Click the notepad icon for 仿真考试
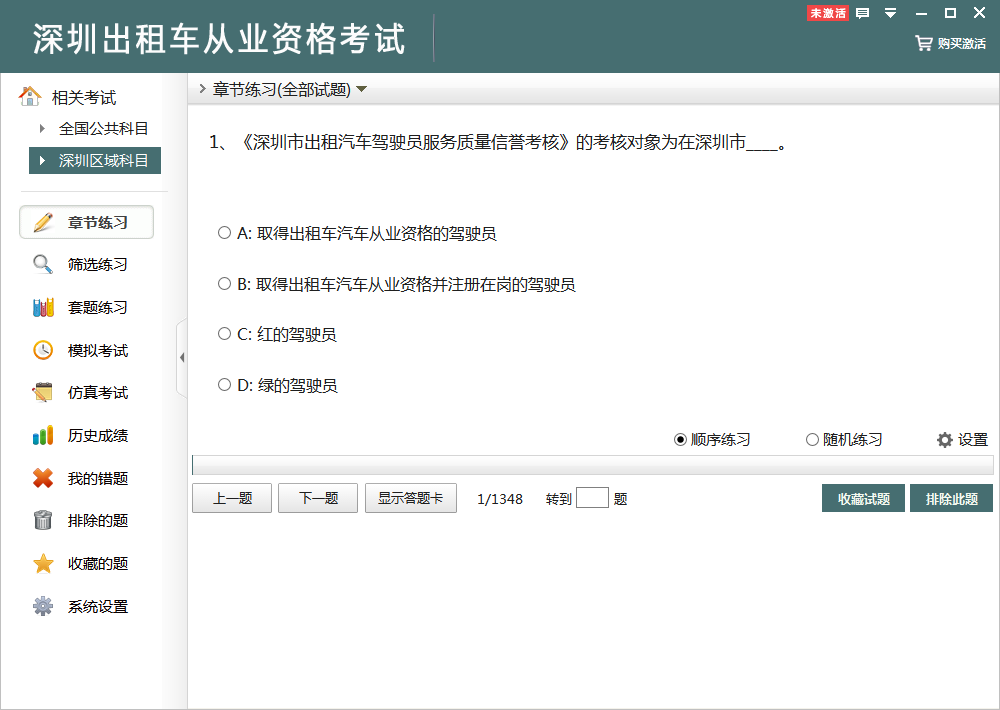1000x710 pixels. click(x=43, y=392)
